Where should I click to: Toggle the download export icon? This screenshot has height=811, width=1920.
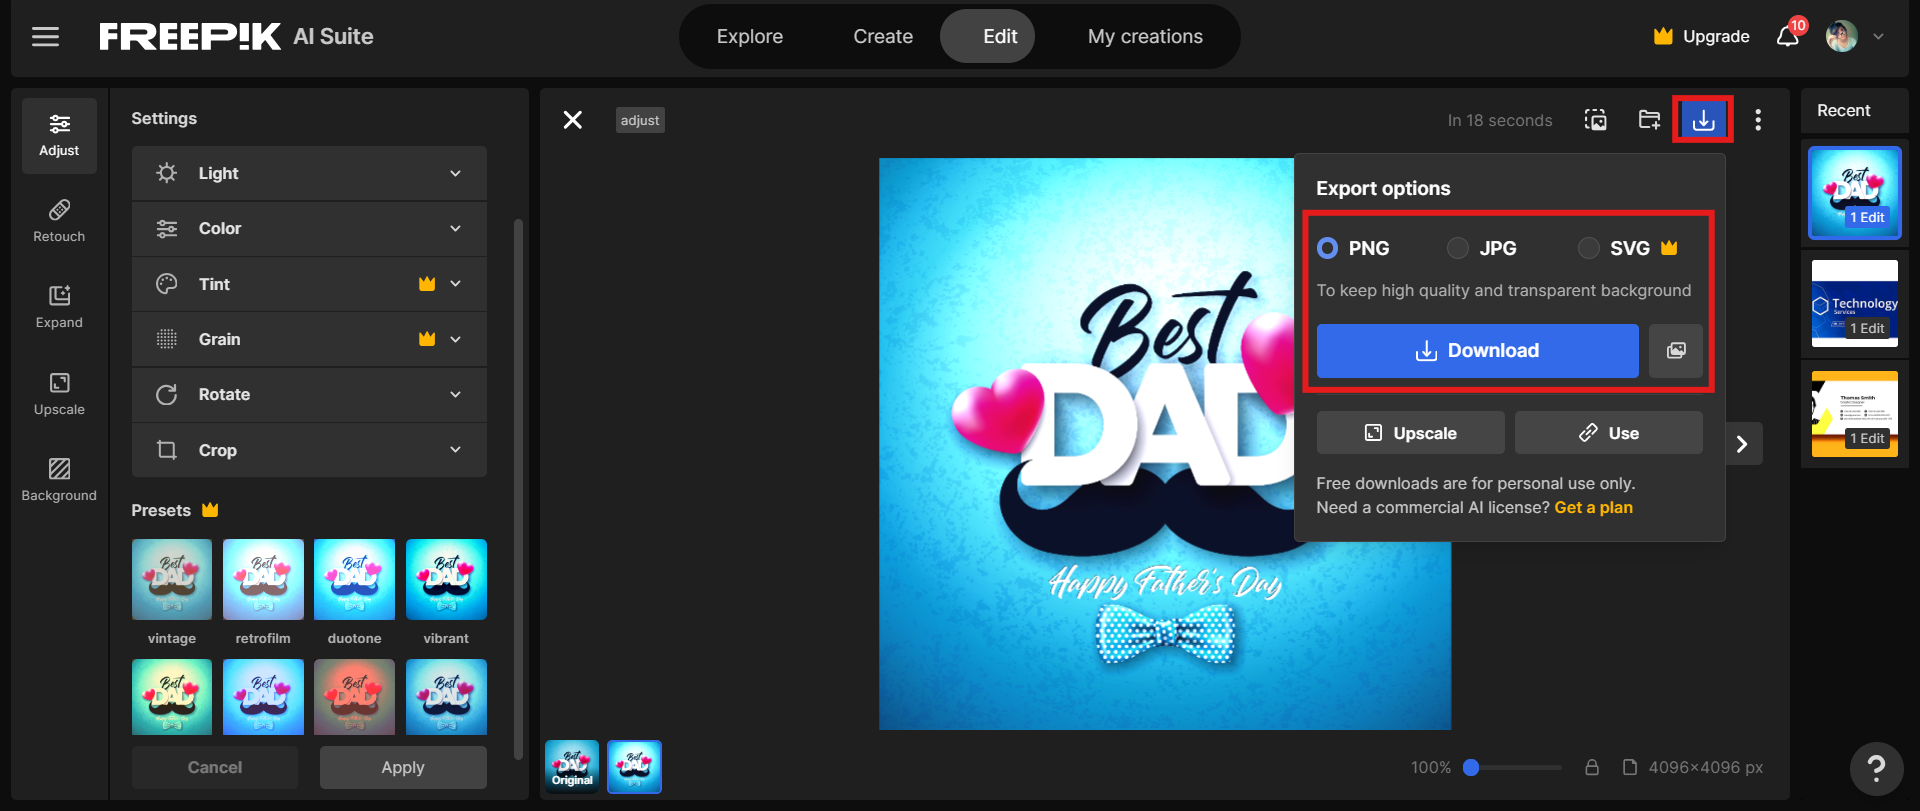click(1703, 120)
